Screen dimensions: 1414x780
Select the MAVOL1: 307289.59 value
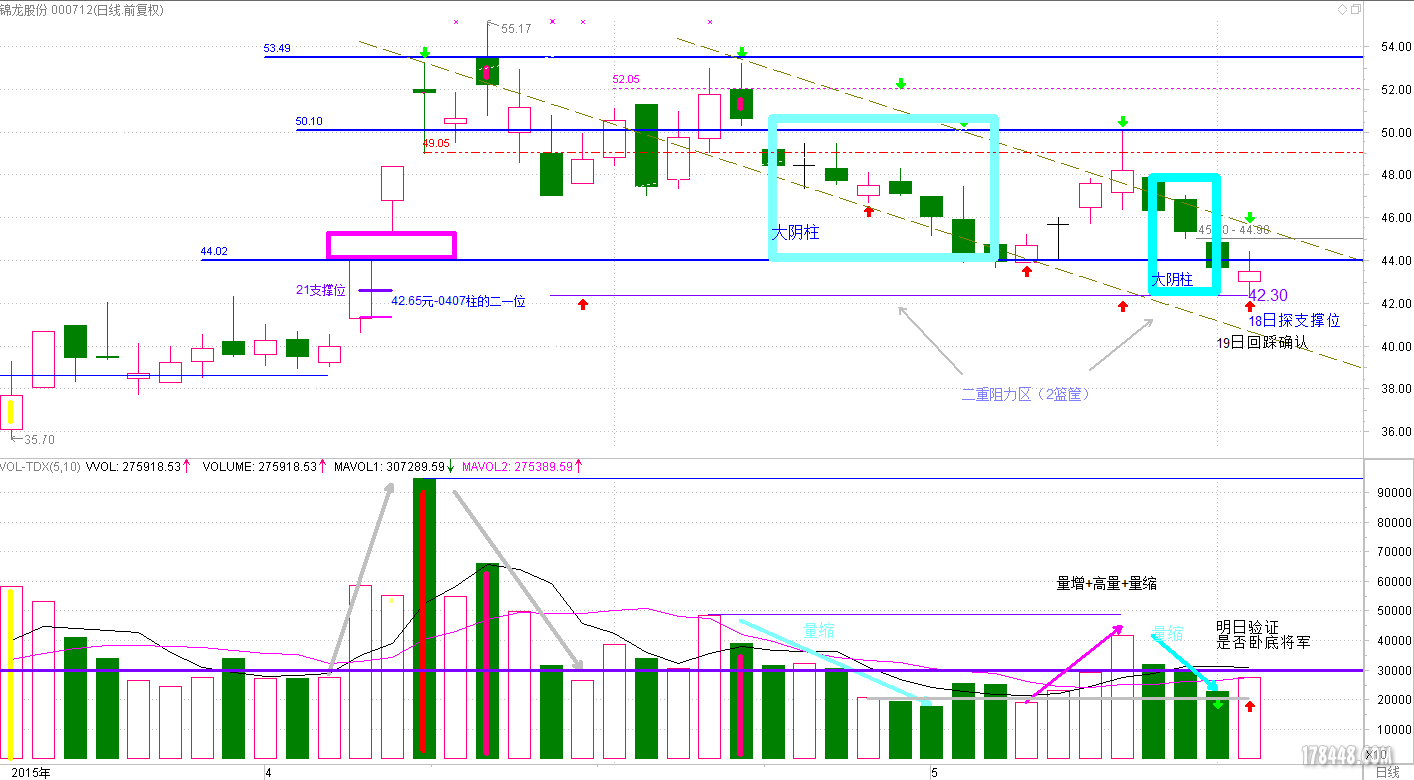(389, 466)
